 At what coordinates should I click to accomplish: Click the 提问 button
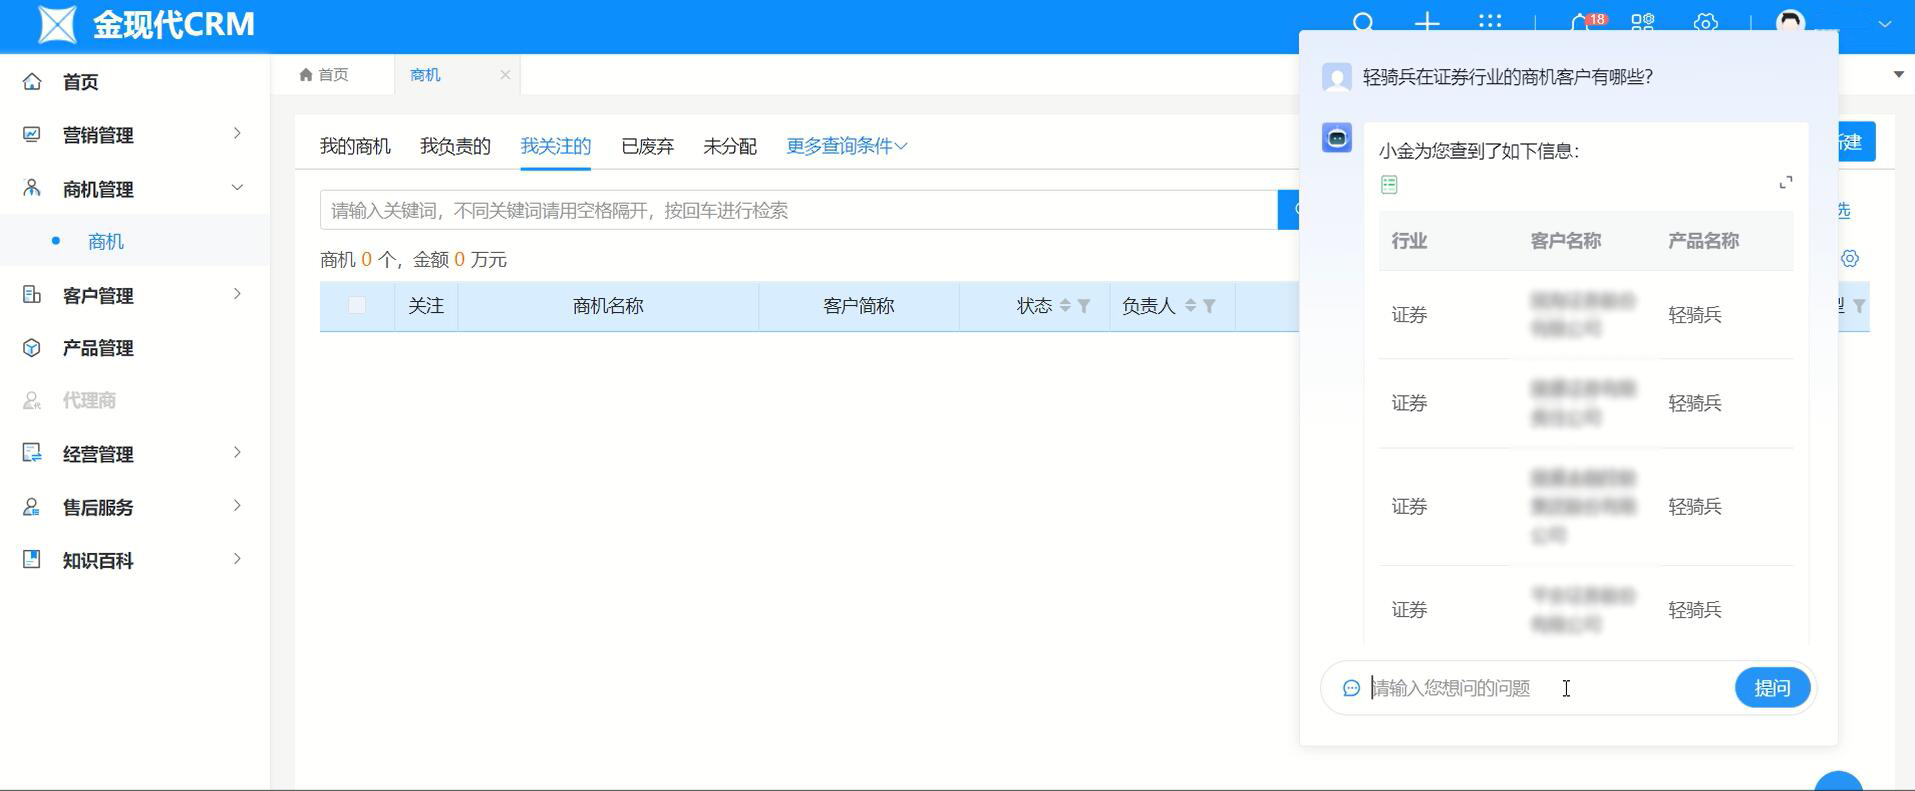click(1772, 688)
